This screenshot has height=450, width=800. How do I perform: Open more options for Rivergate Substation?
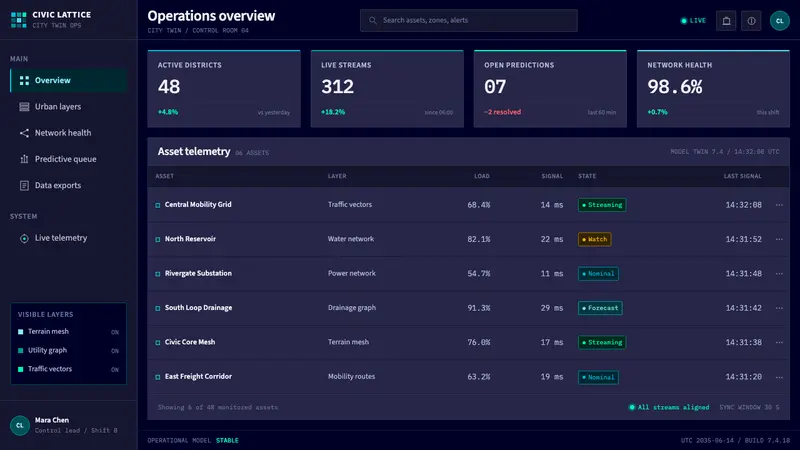(x=779, y=273)
